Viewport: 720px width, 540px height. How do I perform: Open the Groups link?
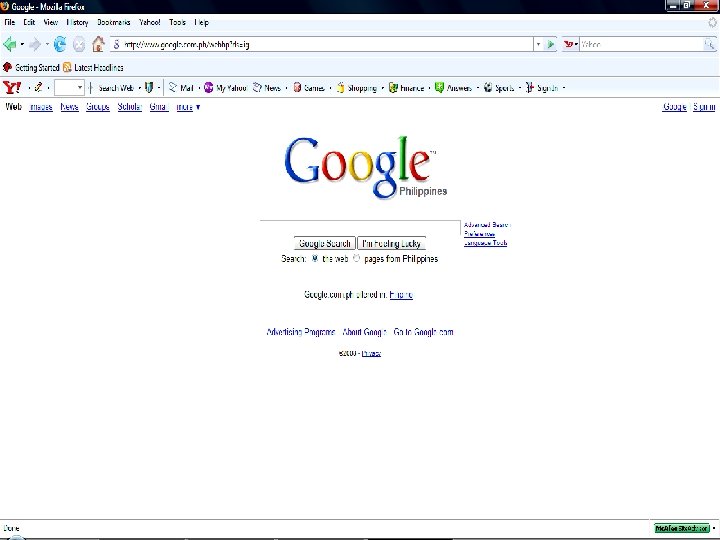pyautogui.click(x=97, y=107)
